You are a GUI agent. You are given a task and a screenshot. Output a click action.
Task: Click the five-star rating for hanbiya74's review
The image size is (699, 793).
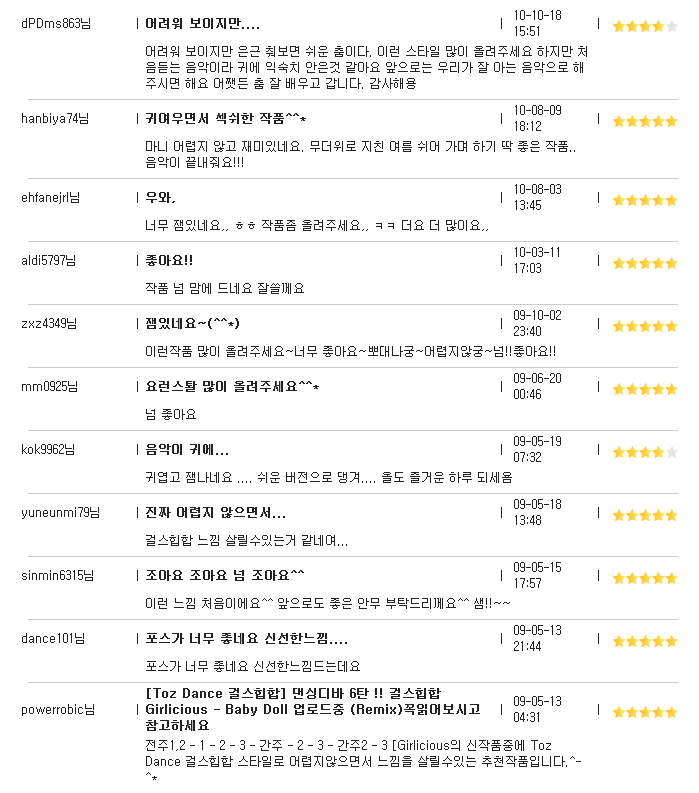click(645, 121)
